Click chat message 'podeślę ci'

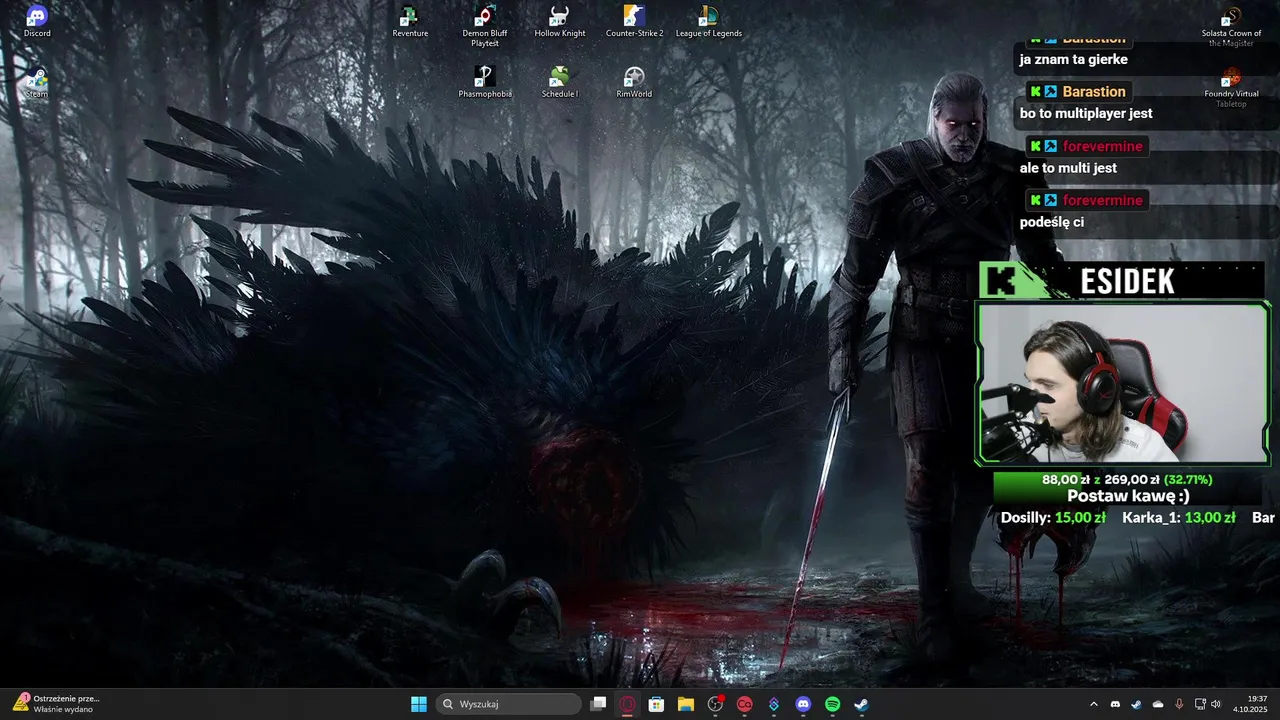pos(1052,222)
